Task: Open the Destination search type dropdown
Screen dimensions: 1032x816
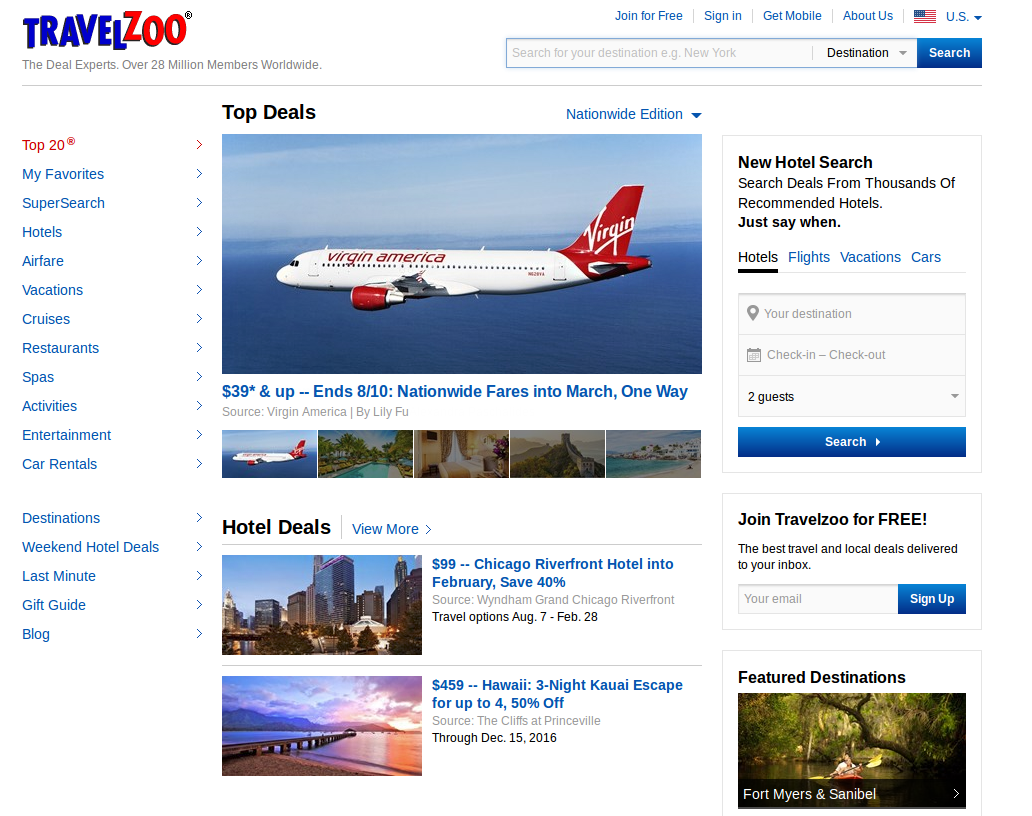Action: coord(865,53)
